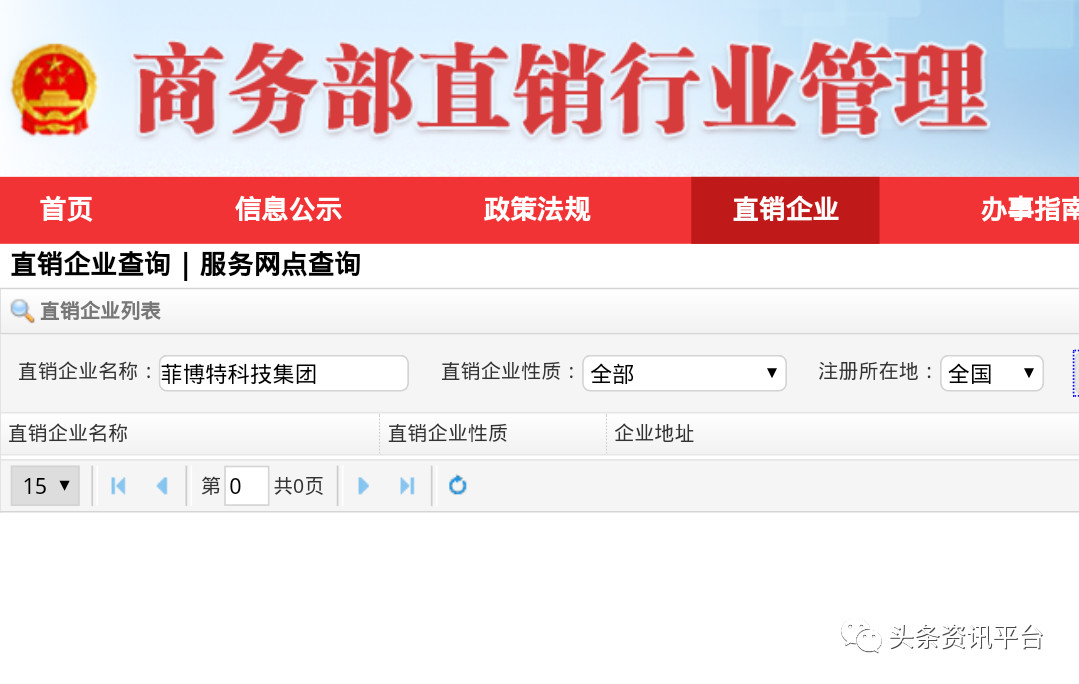Focus the 直销企业名称 search input field
Screen dimensions: 1079x684
(283, 373)
